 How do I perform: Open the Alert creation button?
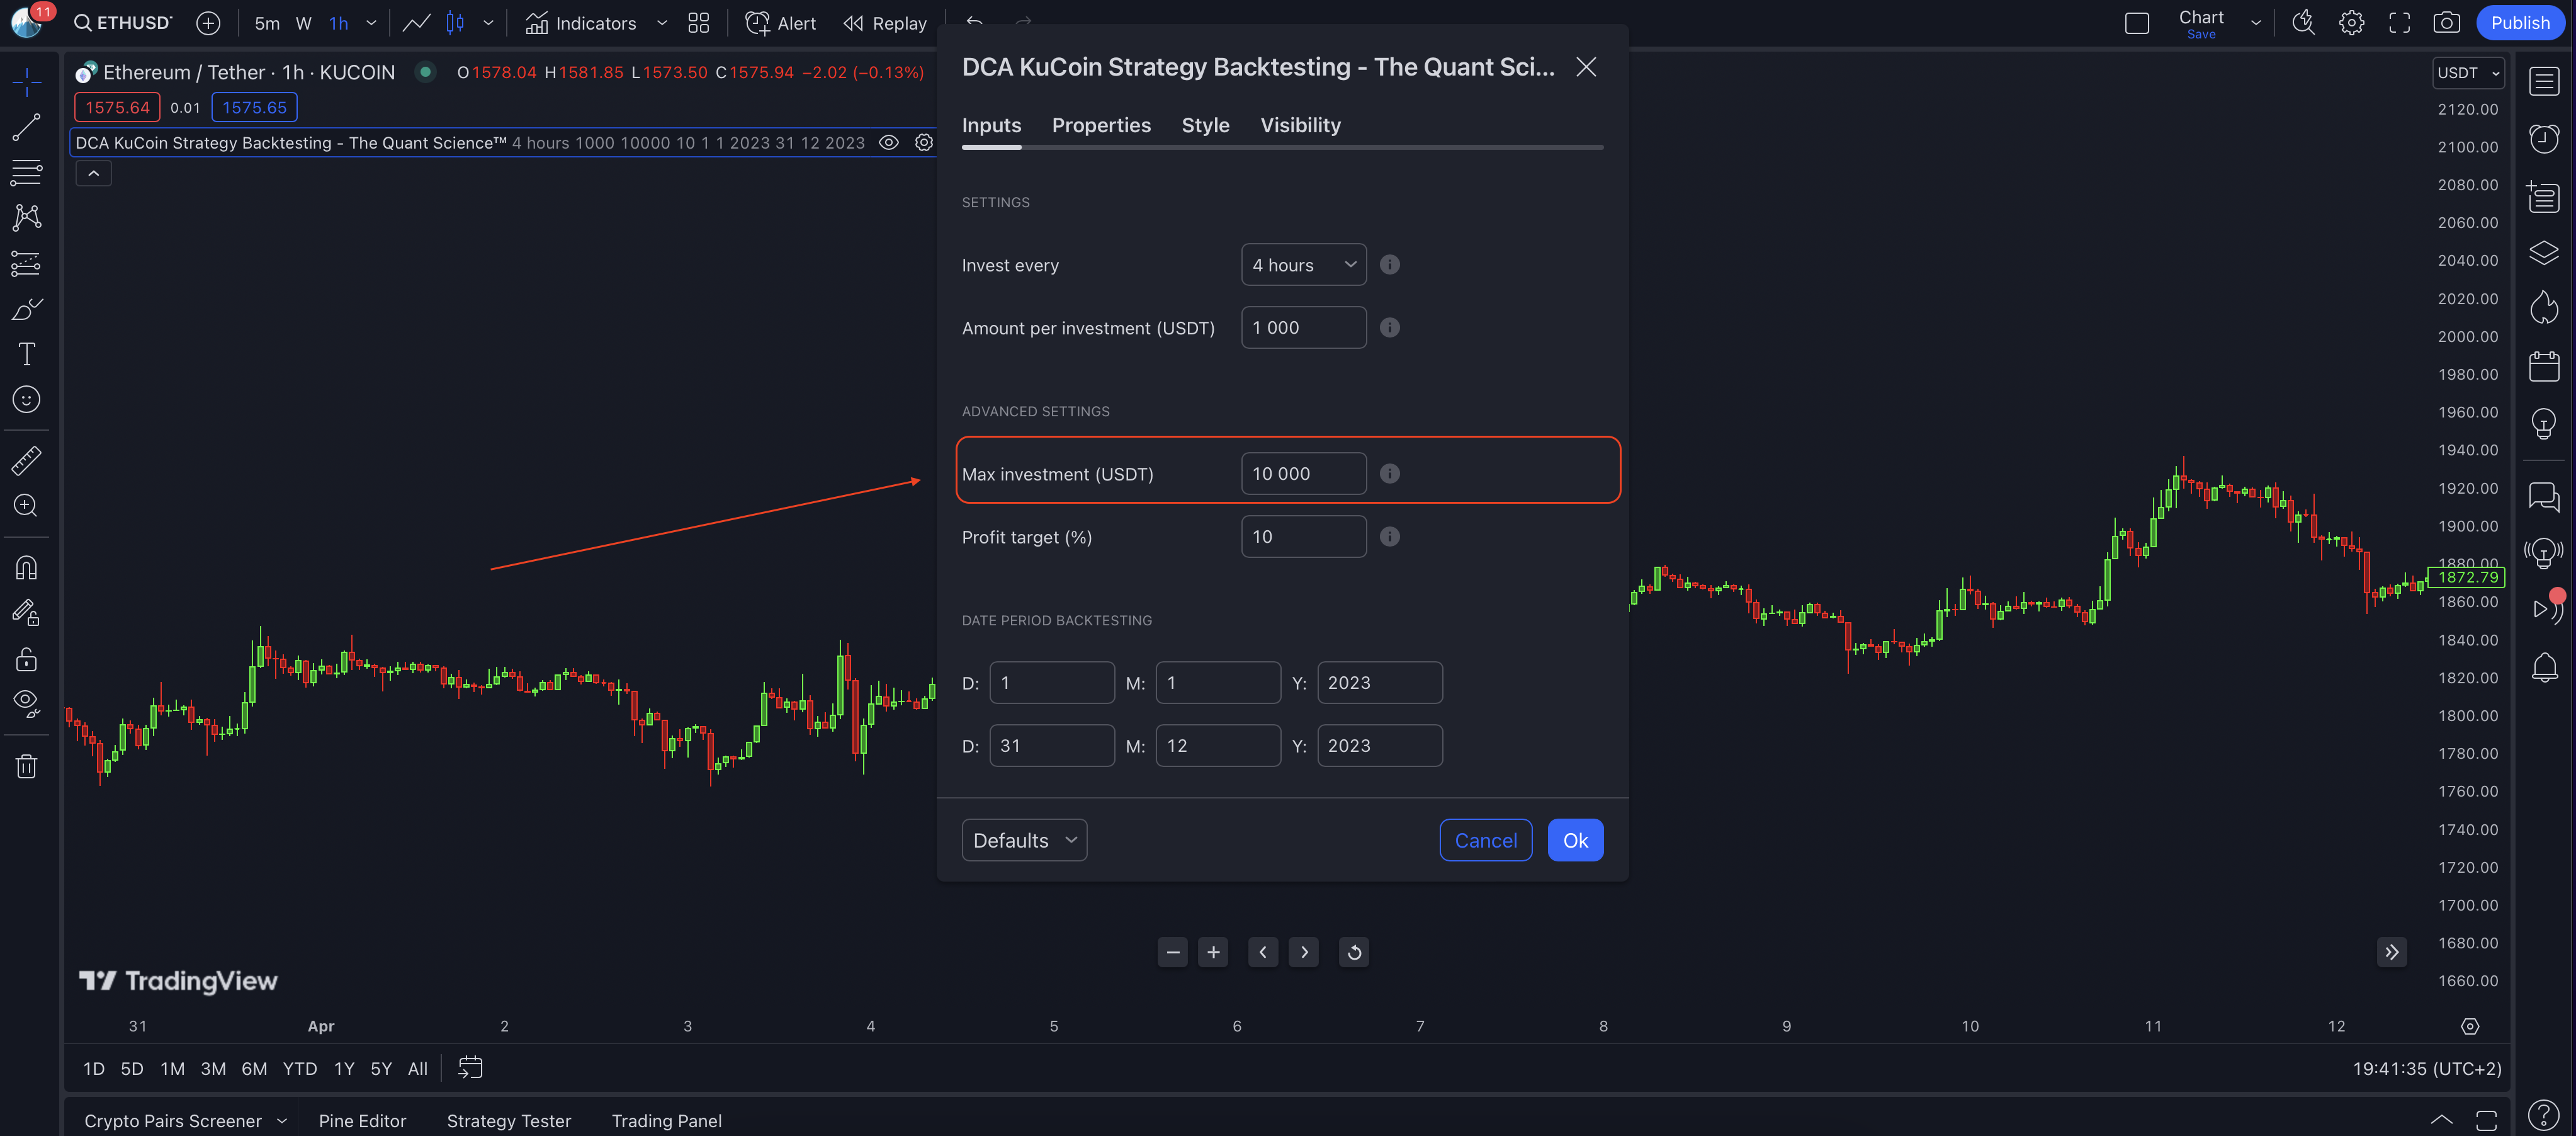click(780, 23)
